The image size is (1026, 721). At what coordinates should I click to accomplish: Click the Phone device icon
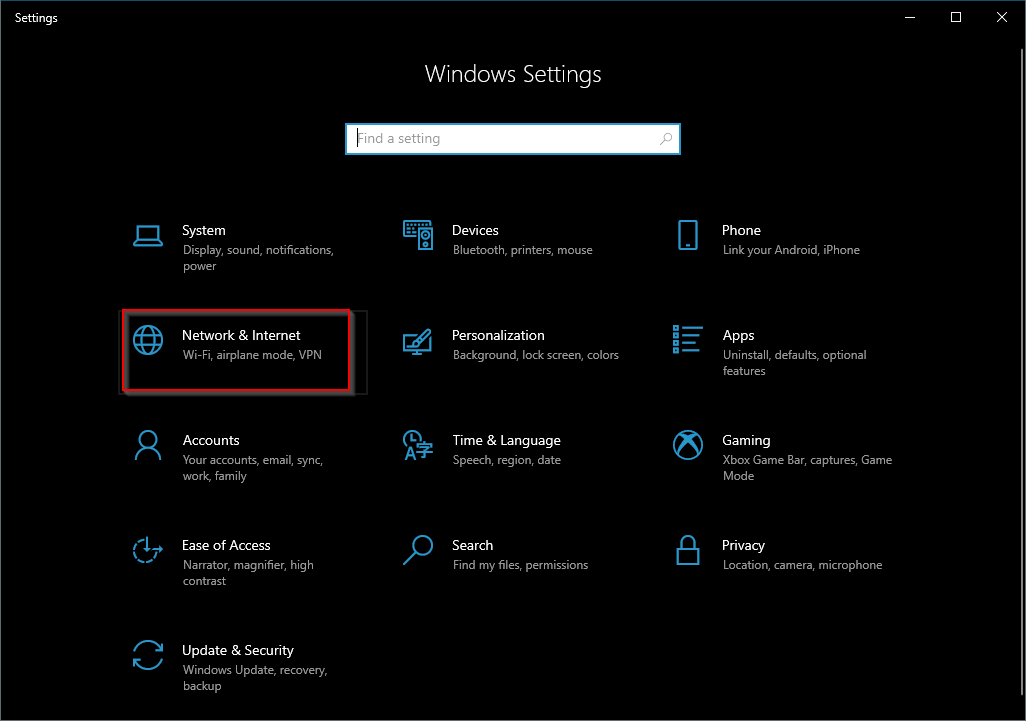point(688,235)
